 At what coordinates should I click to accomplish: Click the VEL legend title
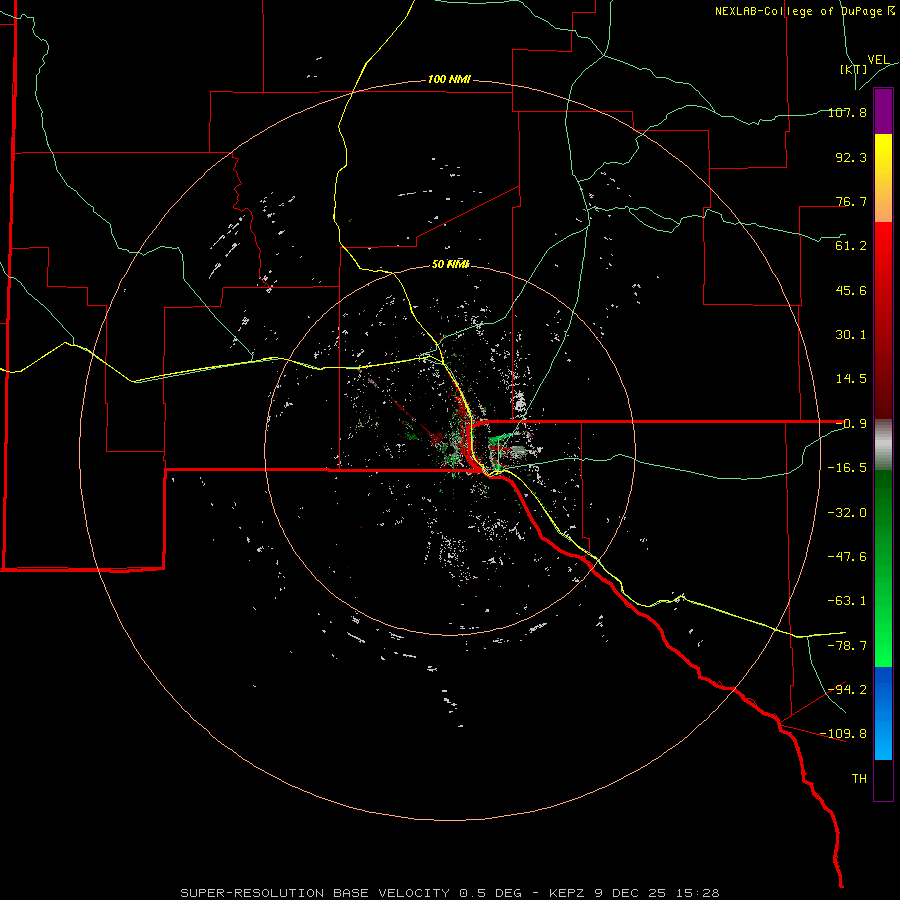[x=878, y=59]
